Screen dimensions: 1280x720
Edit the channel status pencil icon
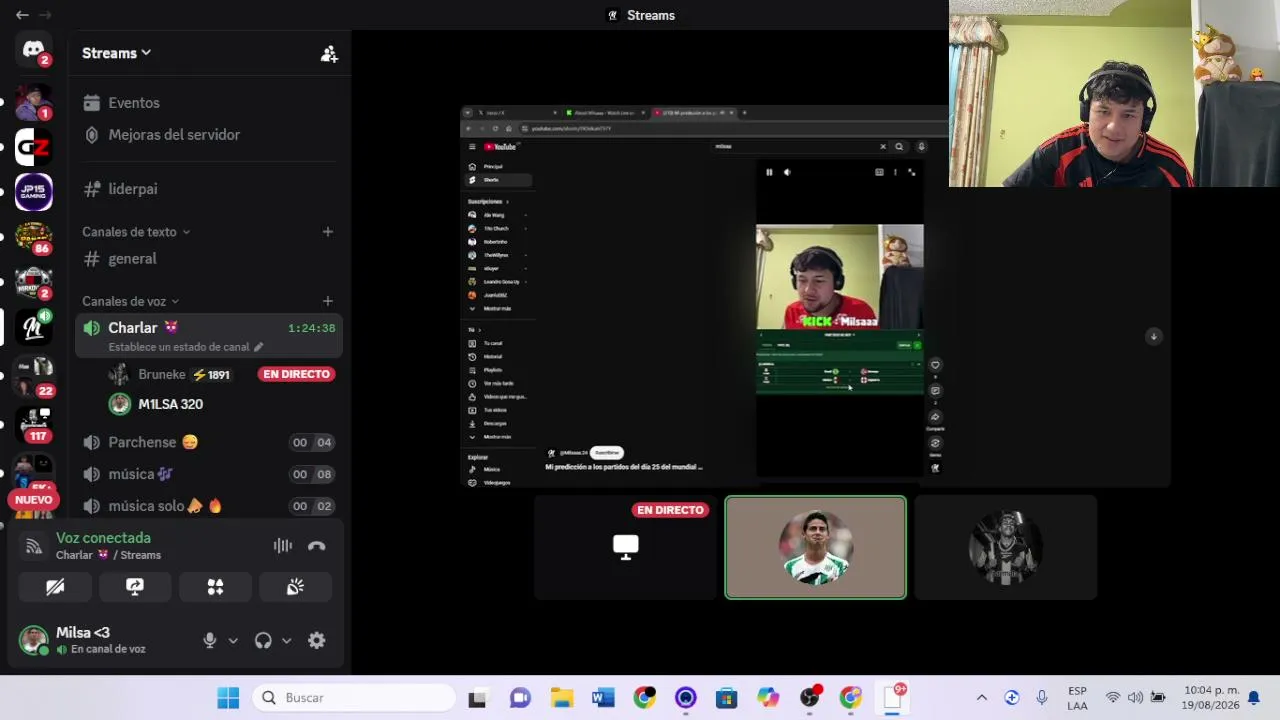(258, 347)
